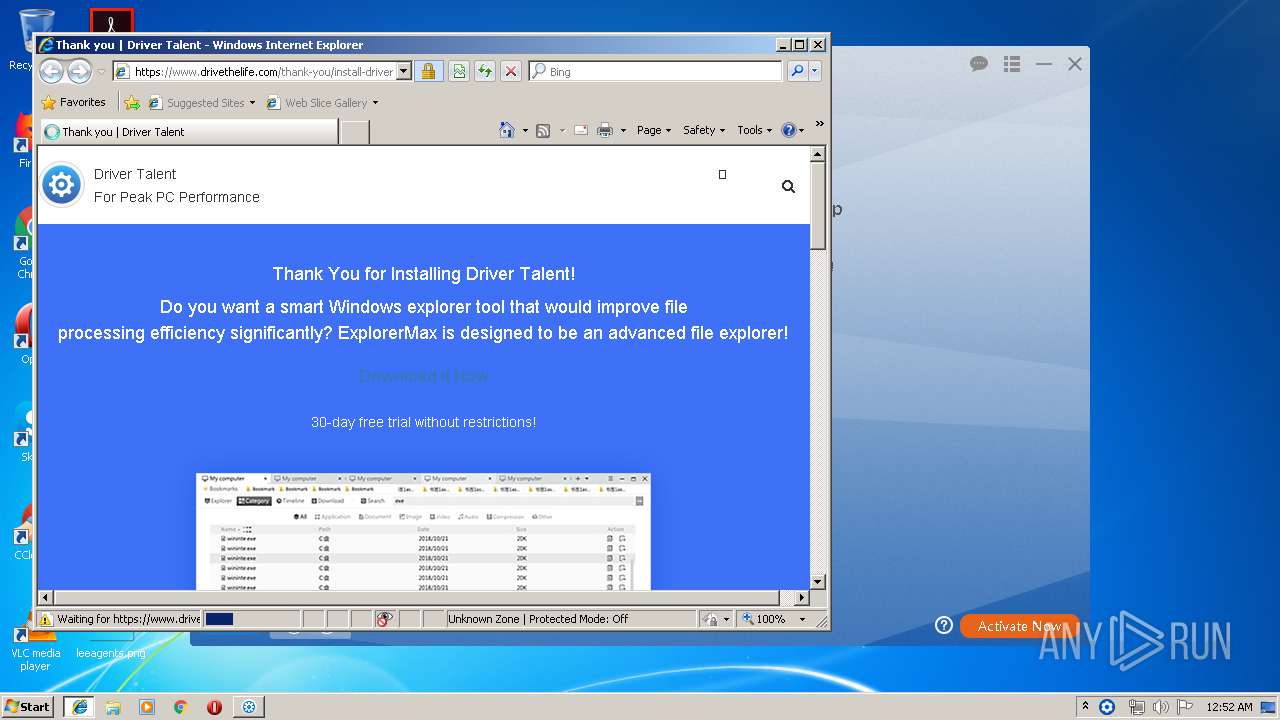
Task: Click the Read Mail envelope icon
Action: 580,130
